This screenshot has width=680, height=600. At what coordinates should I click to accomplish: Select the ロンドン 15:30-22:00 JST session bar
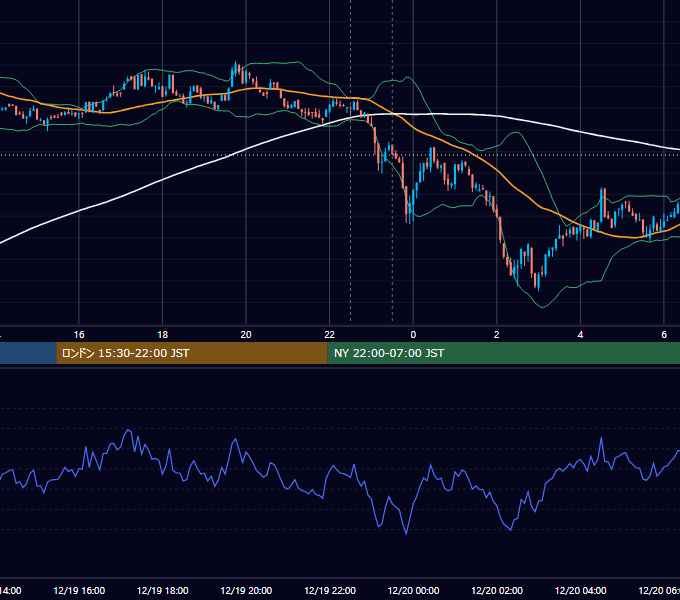[x=192, y=353]
